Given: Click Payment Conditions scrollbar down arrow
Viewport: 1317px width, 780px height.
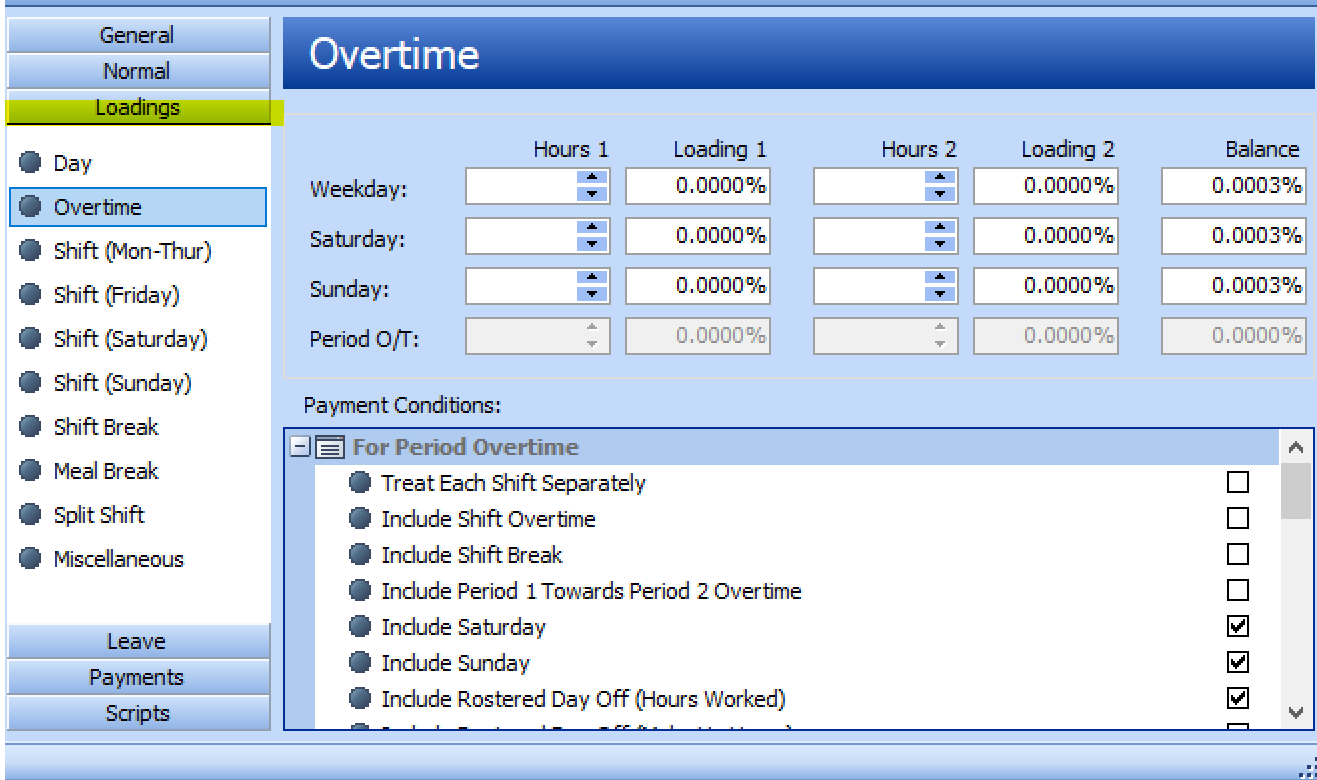Looking at the screenshot, I should pos(1296,712).
